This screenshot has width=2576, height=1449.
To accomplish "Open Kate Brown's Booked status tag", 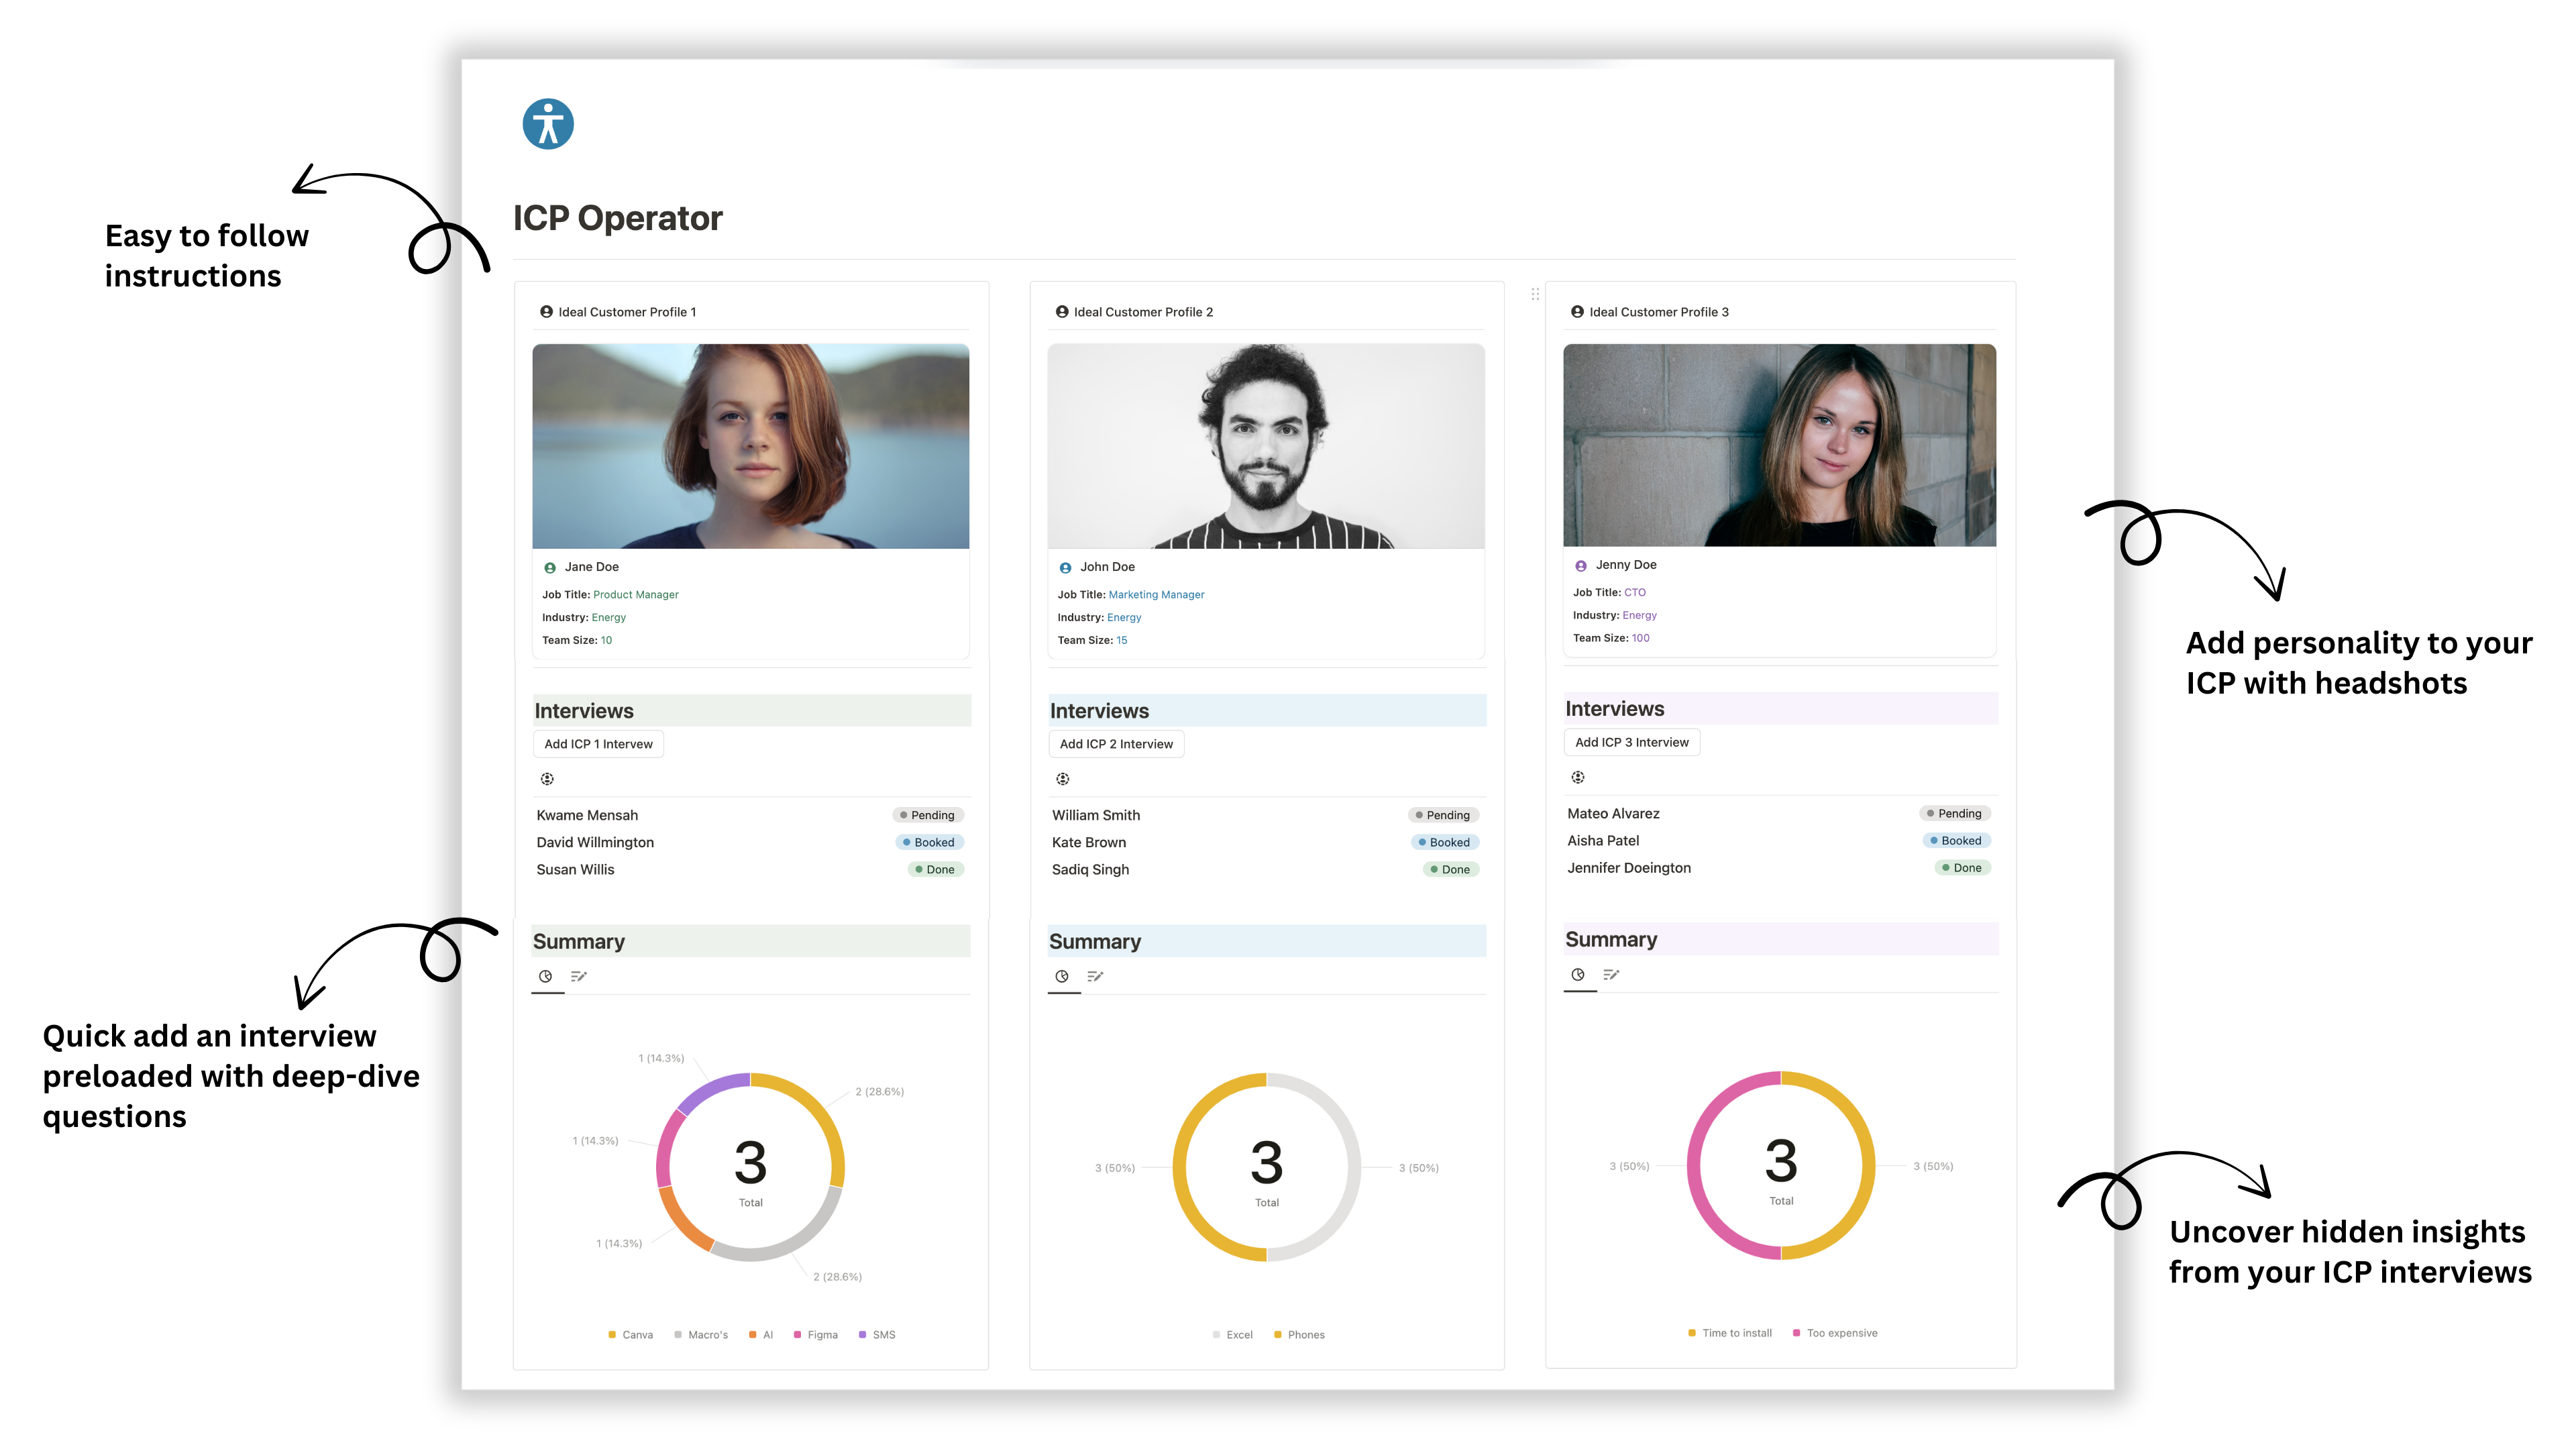I will 1444,842.
